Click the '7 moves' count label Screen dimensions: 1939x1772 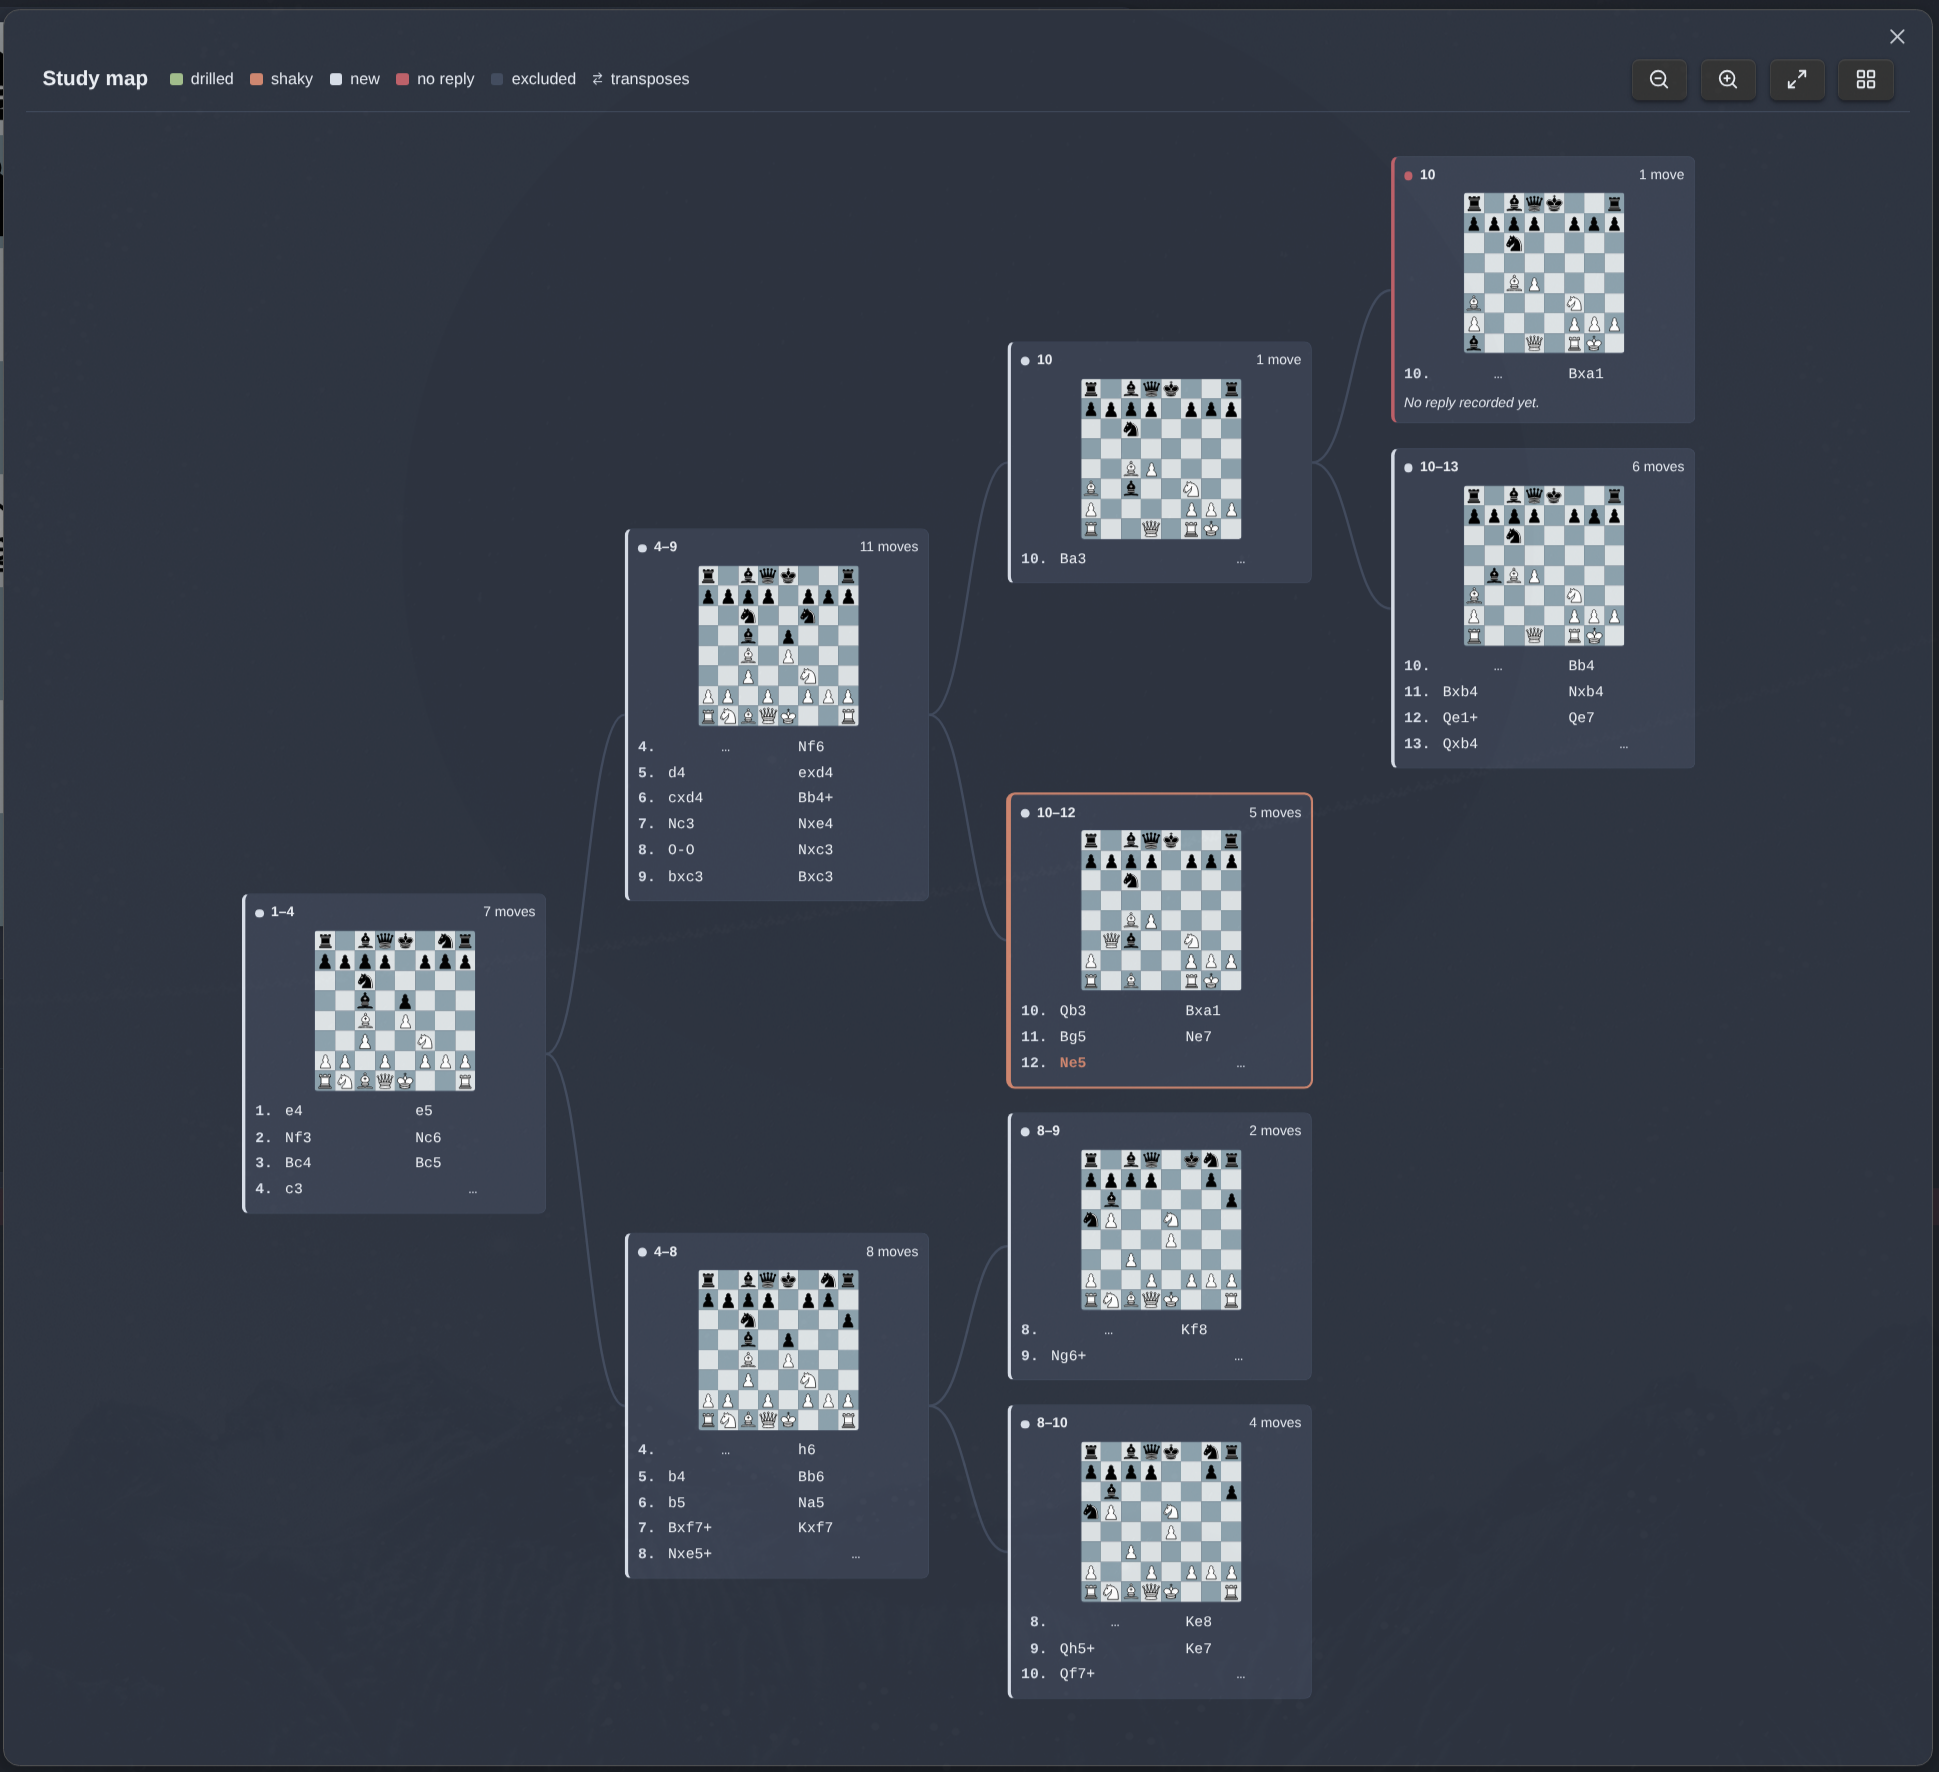point(509,912)
